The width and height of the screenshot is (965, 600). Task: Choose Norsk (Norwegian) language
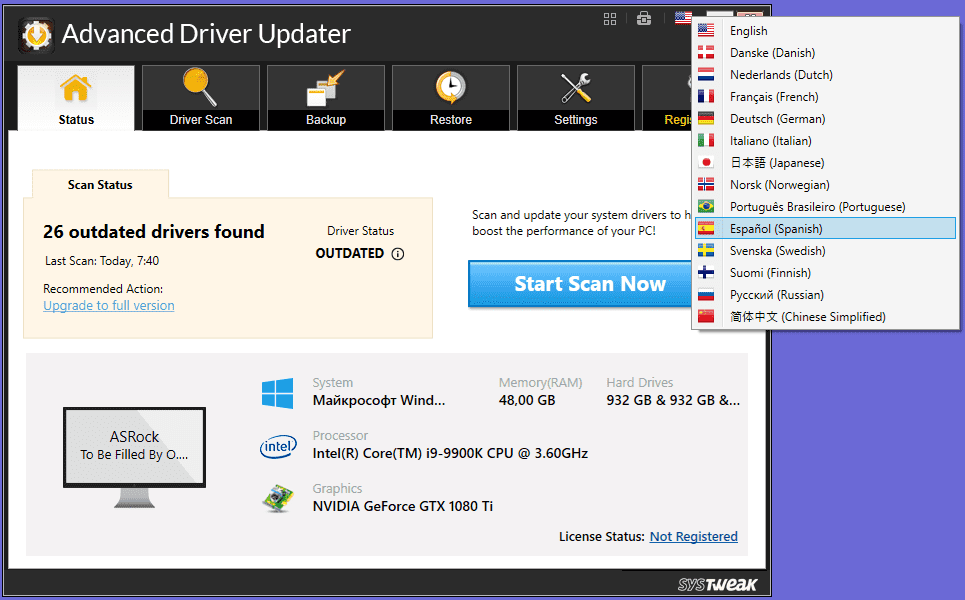[x=825, y=185]
